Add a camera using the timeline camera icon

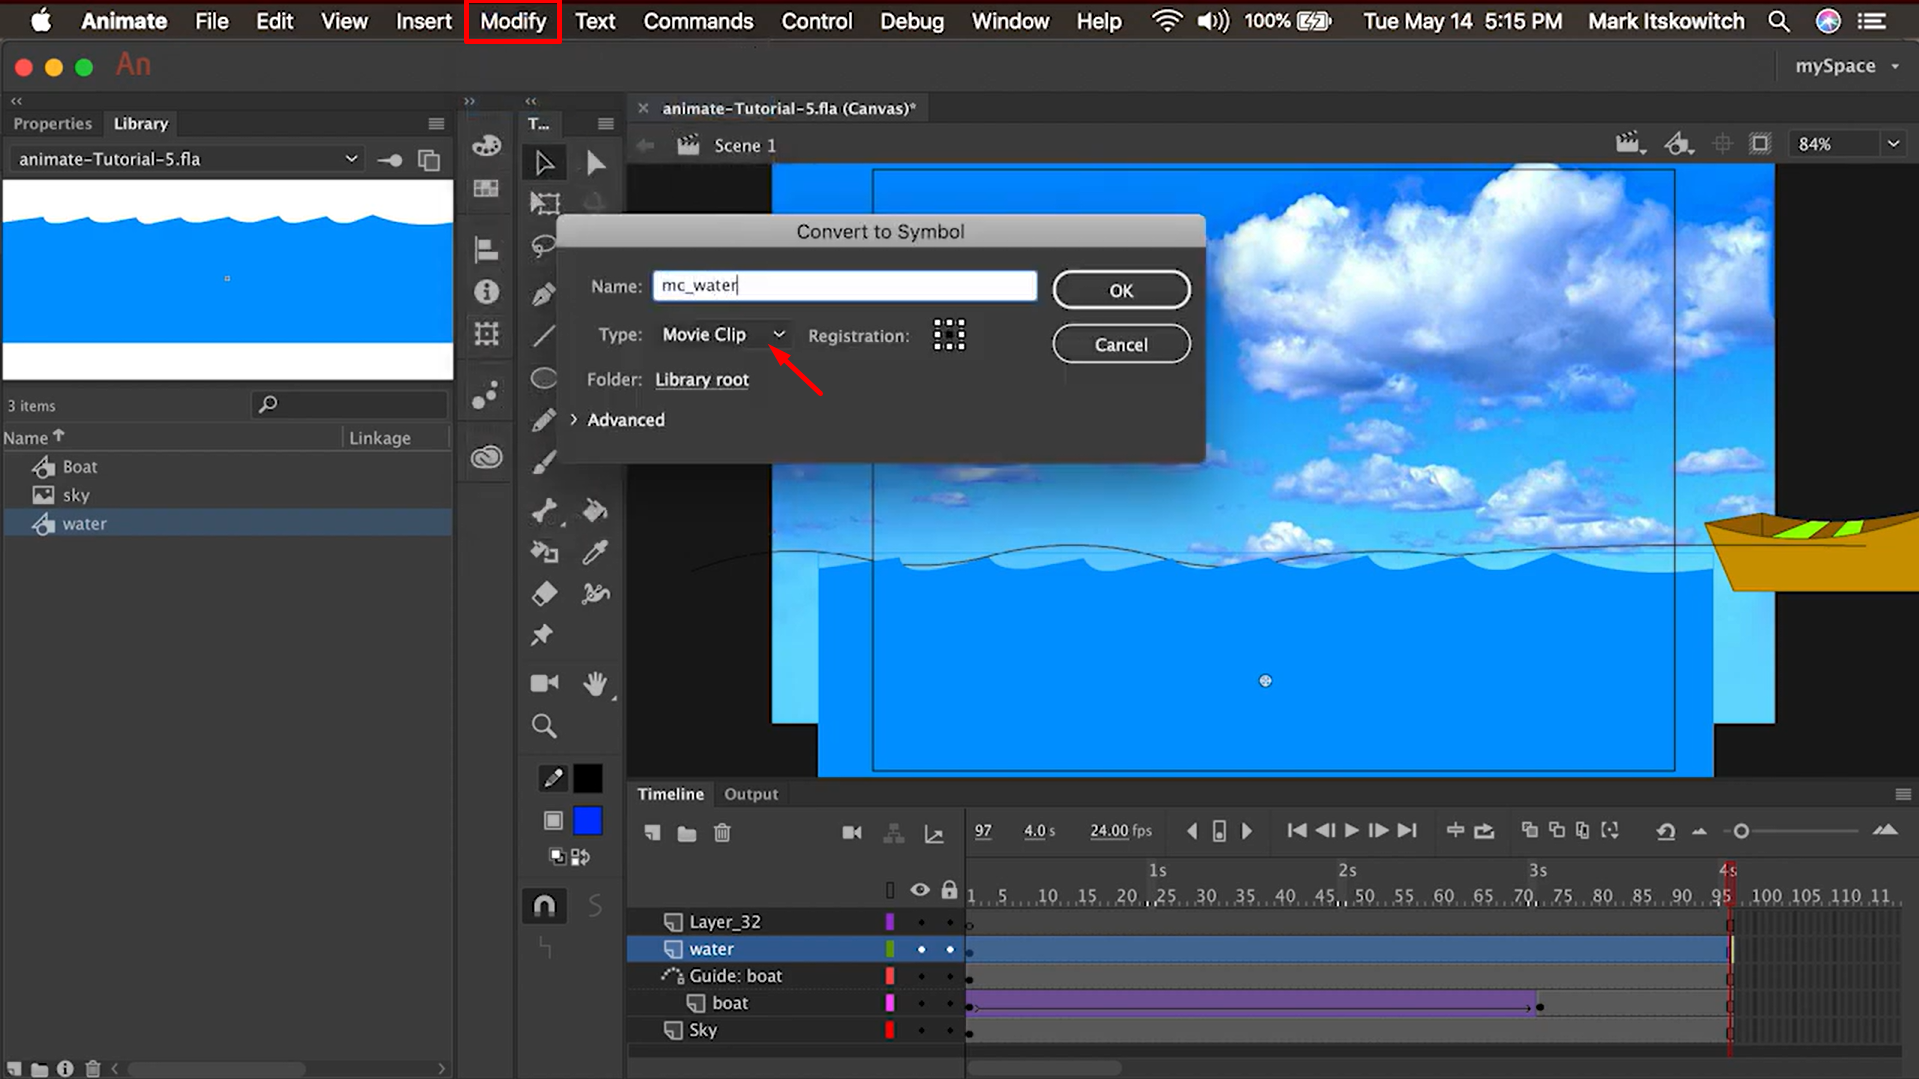[852, 833]
